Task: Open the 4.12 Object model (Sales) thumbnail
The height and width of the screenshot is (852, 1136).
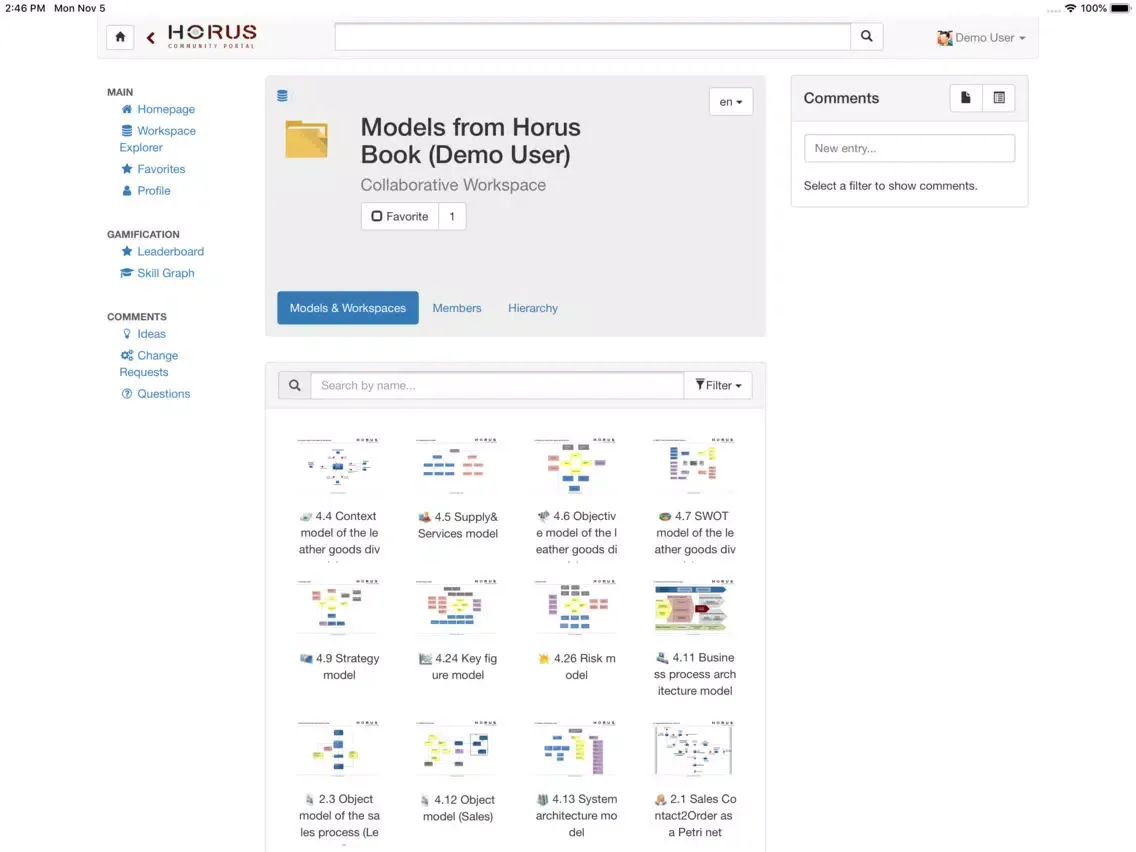Action: (x=456, y=748)
